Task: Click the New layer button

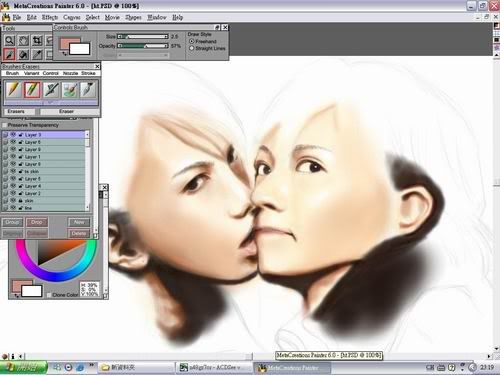Action: [79, 222]
